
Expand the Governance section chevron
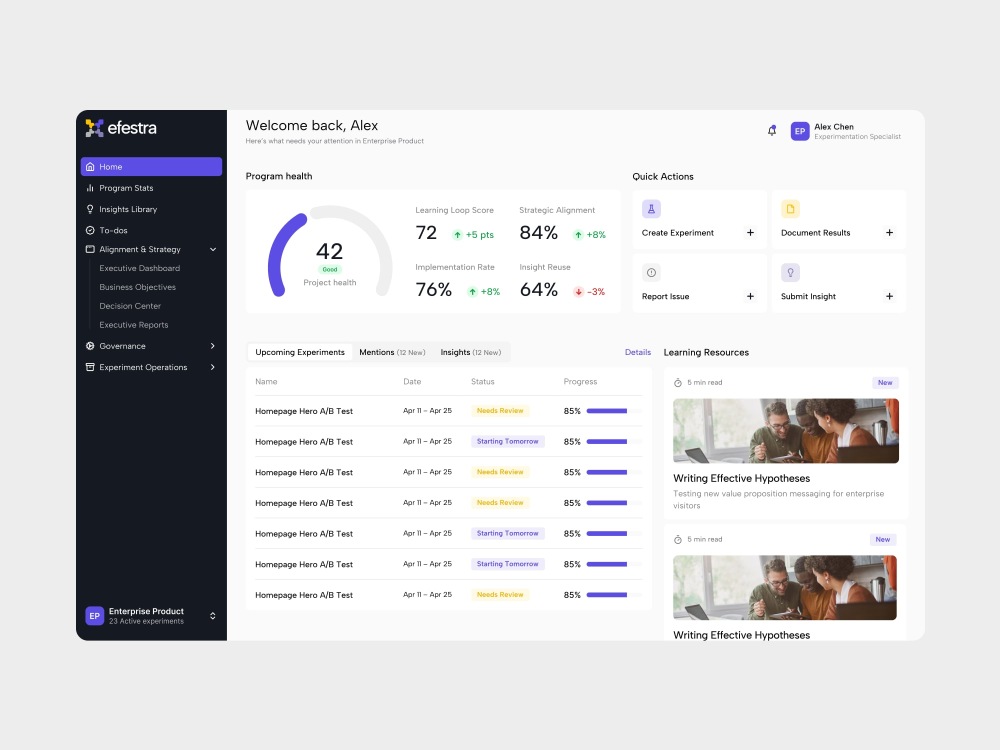tap(213, 346)
